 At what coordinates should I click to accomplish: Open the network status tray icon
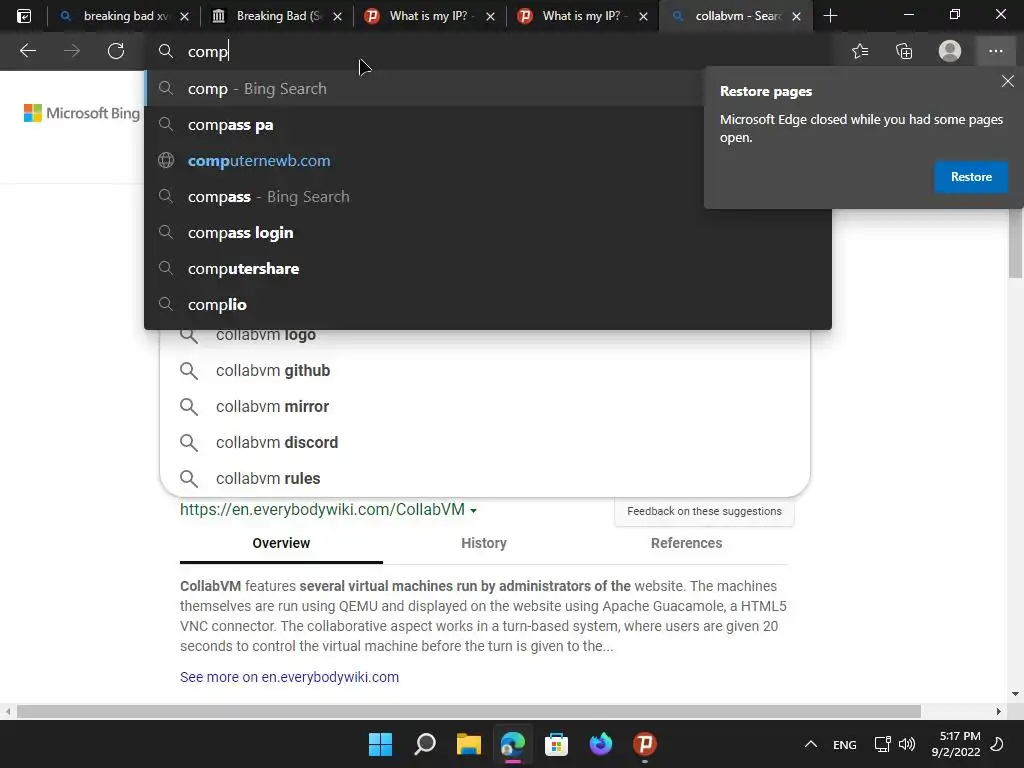pyautogui.click(x=882, y=744)
